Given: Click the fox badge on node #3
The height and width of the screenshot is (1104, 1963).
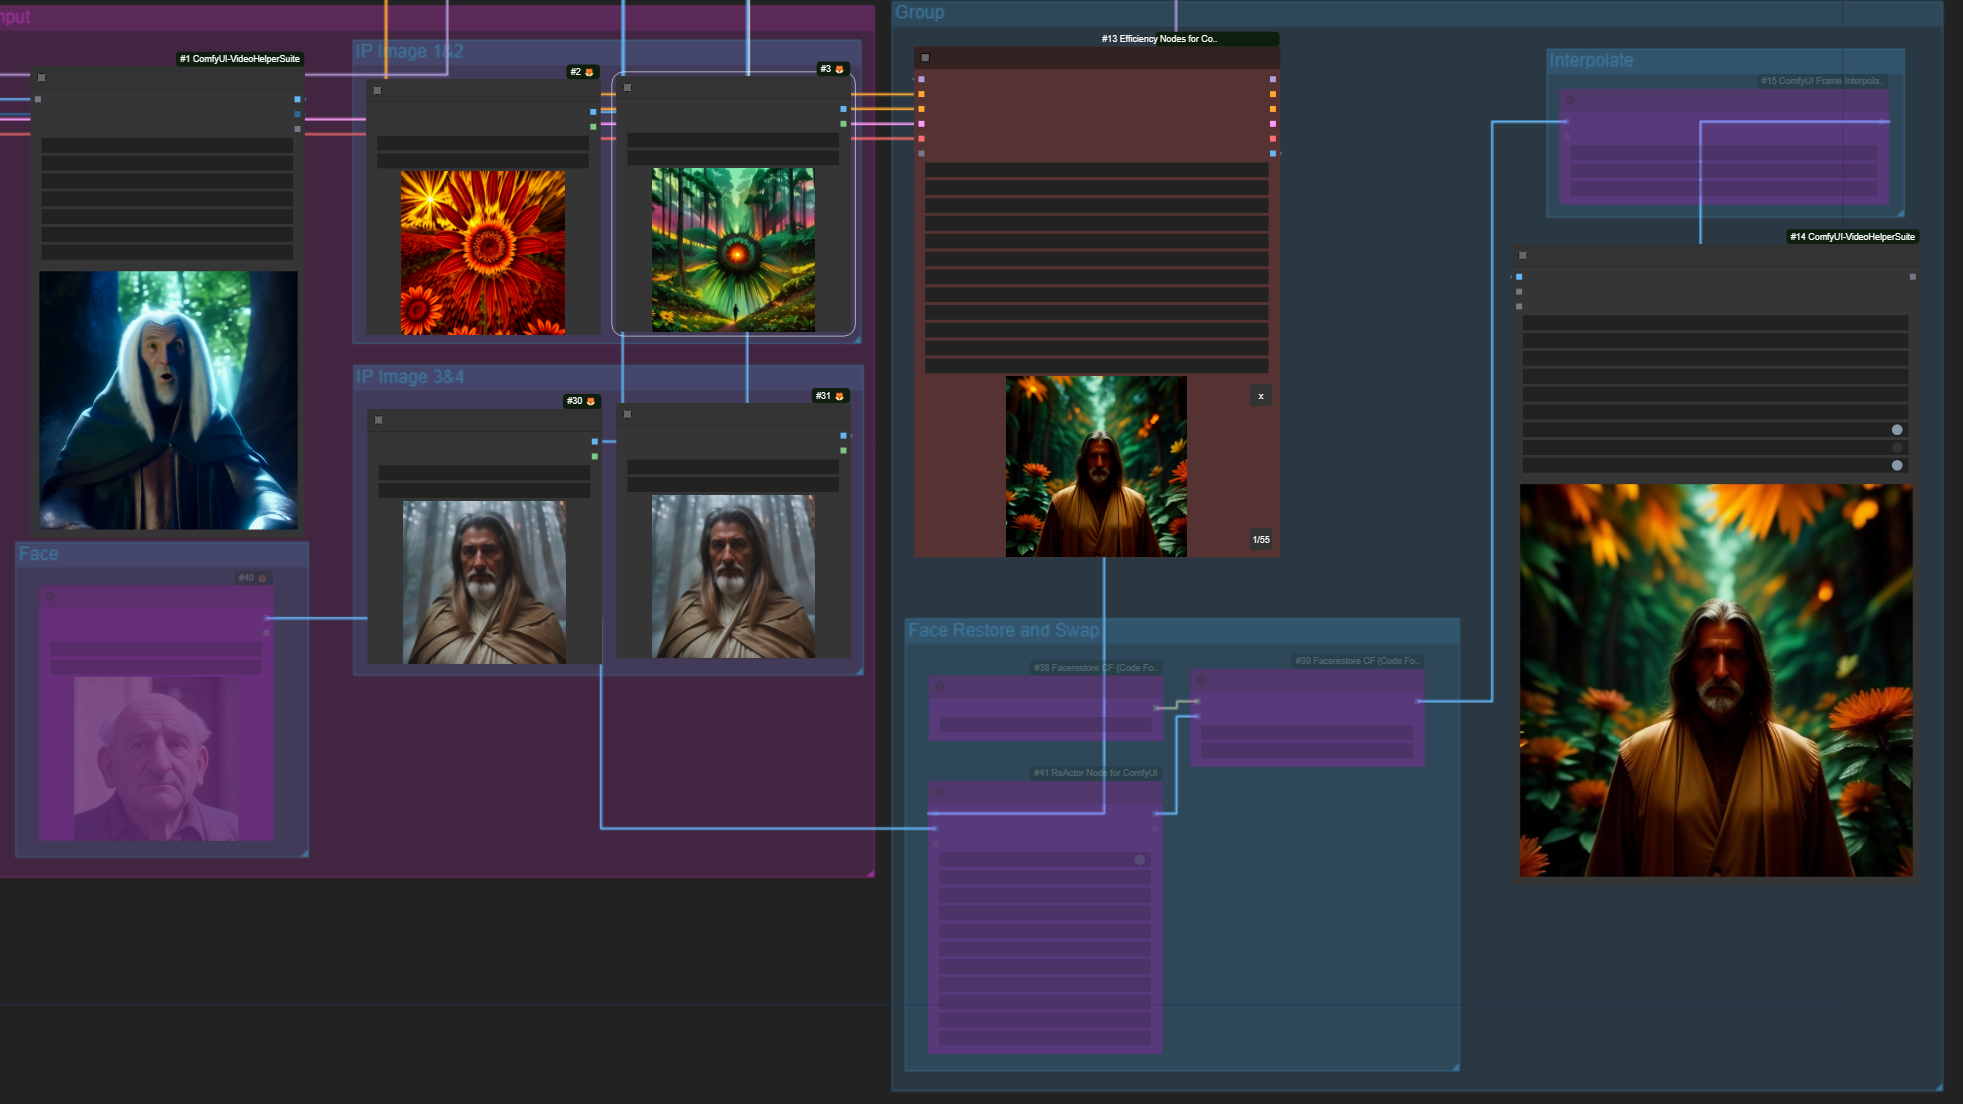Looking at the screenshot, I should pyautogui.click(x=839, y=69).
